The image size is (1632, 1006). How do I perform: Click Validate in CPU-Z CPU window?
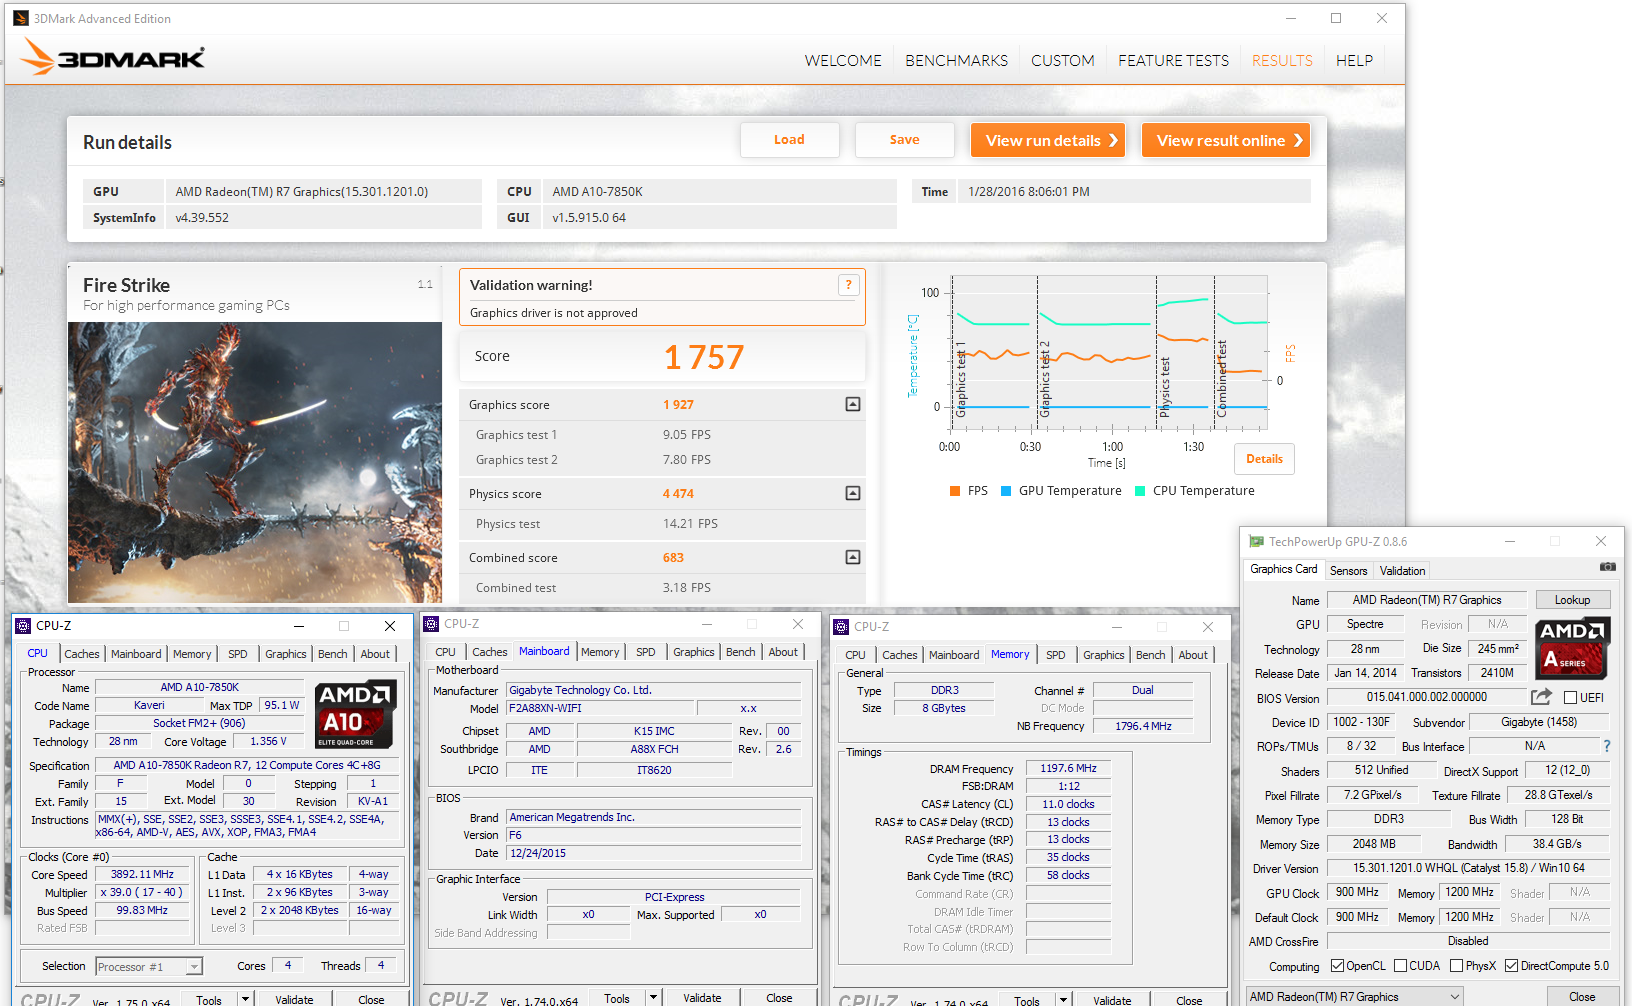pos(294,999)
